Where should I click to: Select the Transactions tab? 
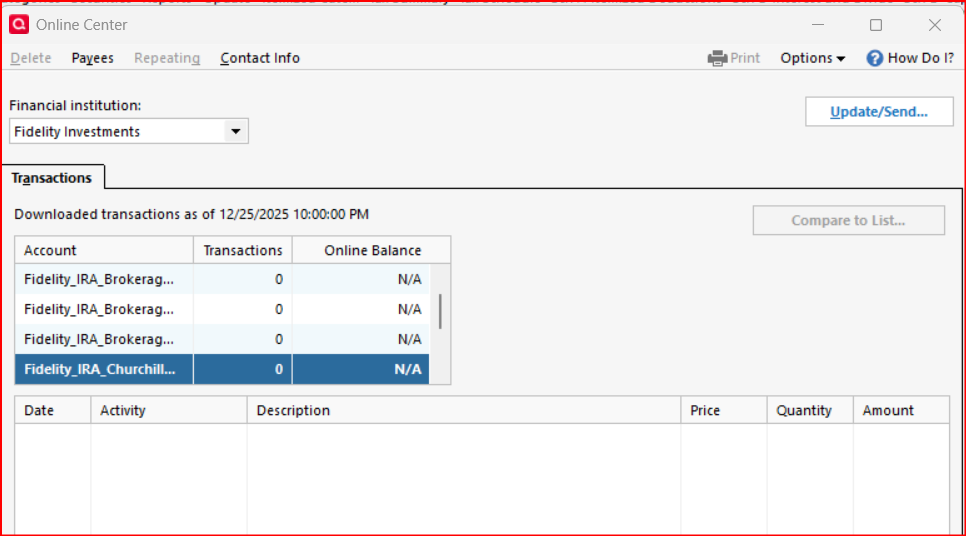coord(52,177)
